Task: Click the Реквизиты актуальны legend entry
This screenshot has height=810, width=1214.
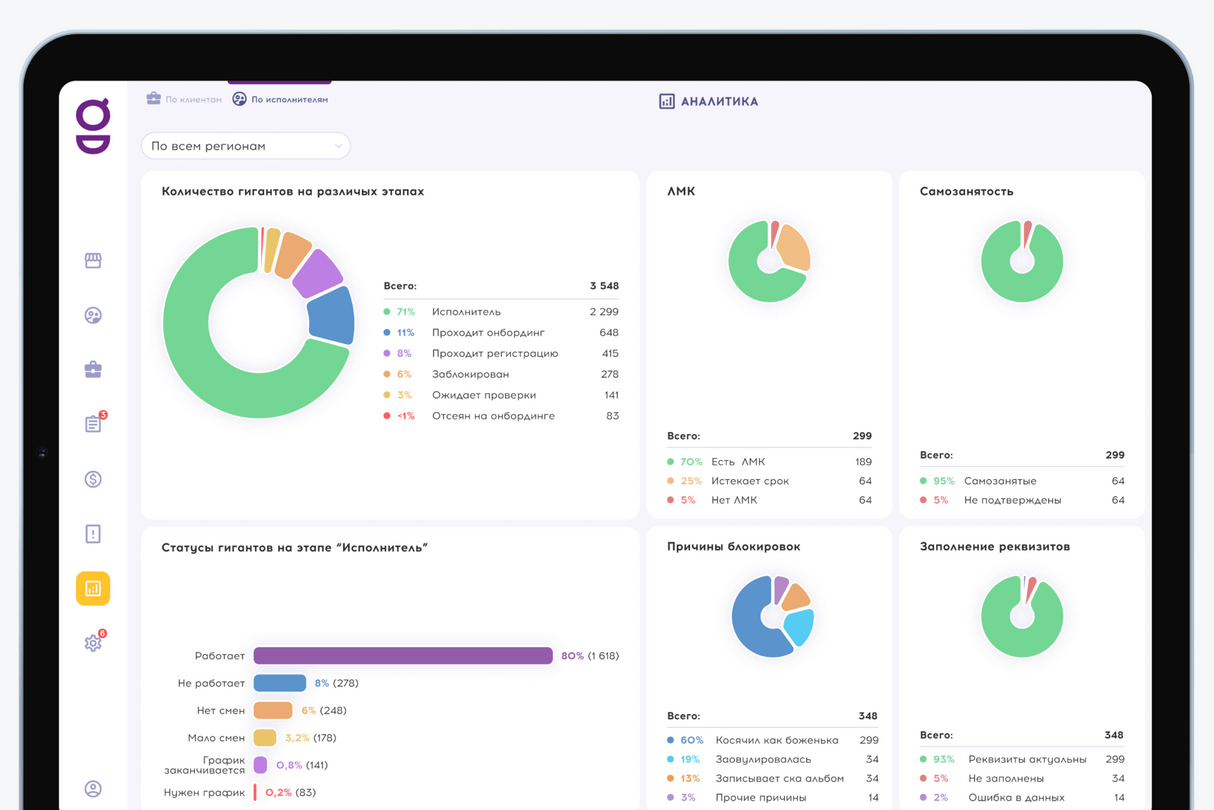Action: point(1022,759)
